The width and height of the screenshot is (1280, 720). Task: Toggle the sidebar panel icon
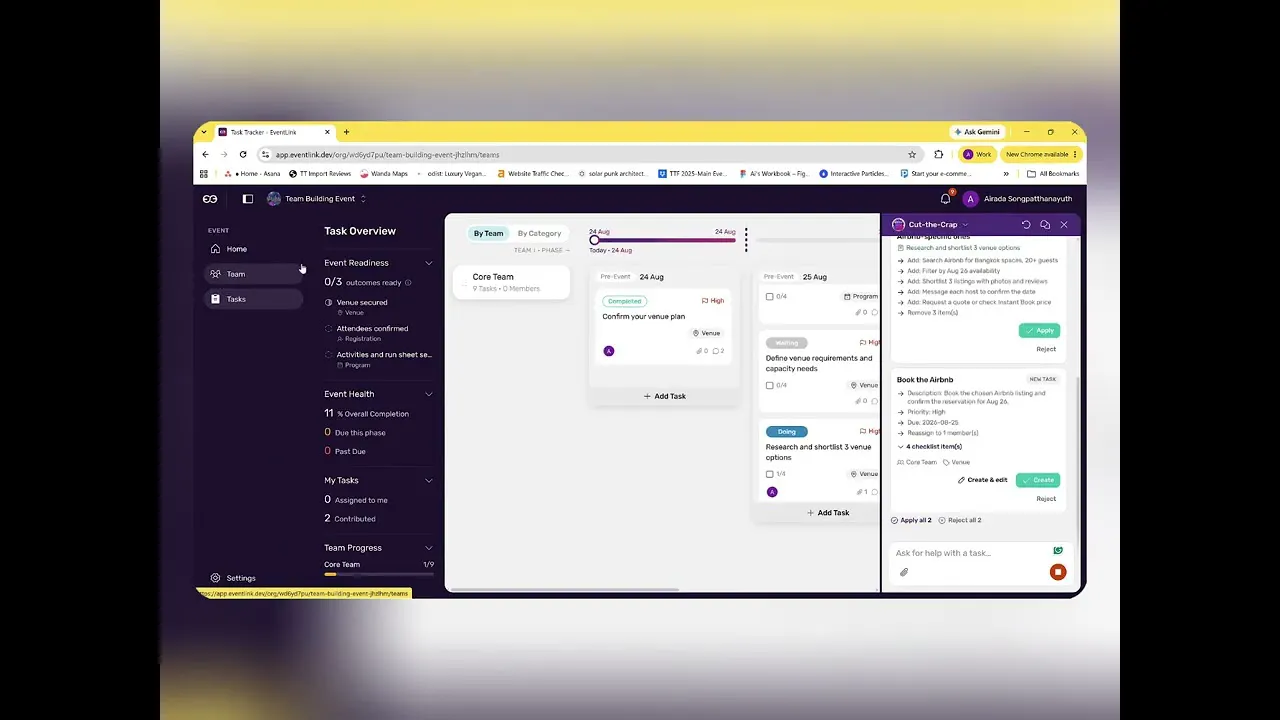click(x=248, y=199)
